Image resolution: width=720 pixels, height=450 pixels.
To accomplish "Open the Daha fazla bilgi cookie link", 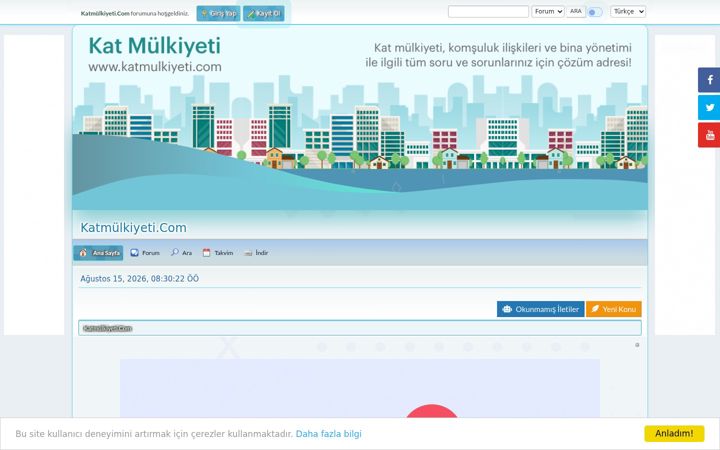I will pyautogui.click(x=328, y=434).
